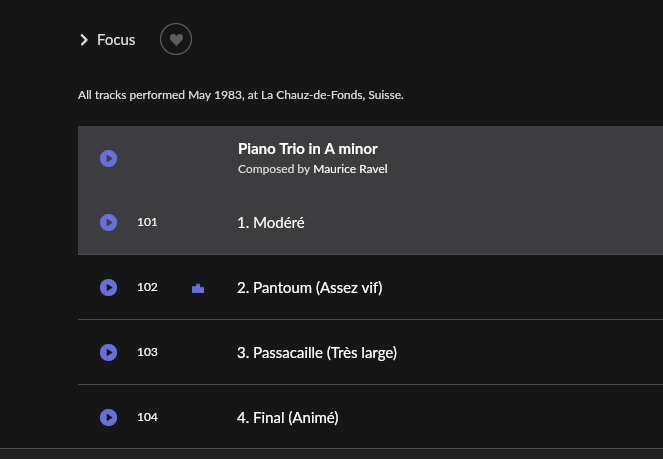Play track 104 Final (Animé)
The image size is (663, 459).
(x=108, y=418)
